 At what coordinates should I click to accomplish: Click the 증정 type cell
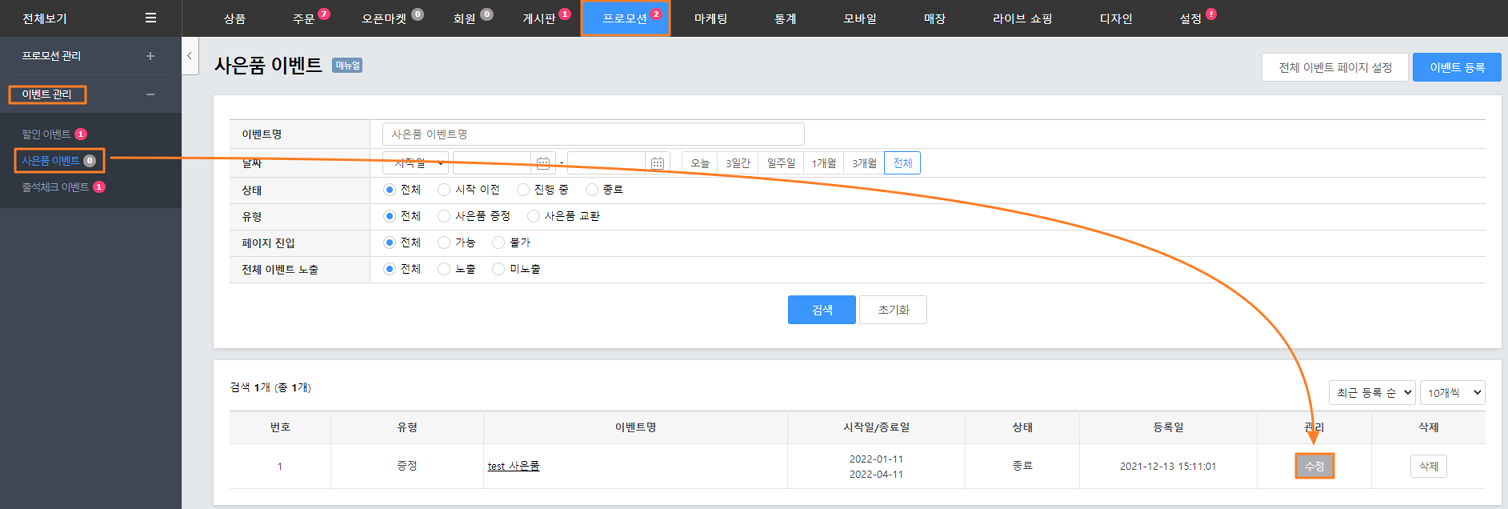(407, 466)
